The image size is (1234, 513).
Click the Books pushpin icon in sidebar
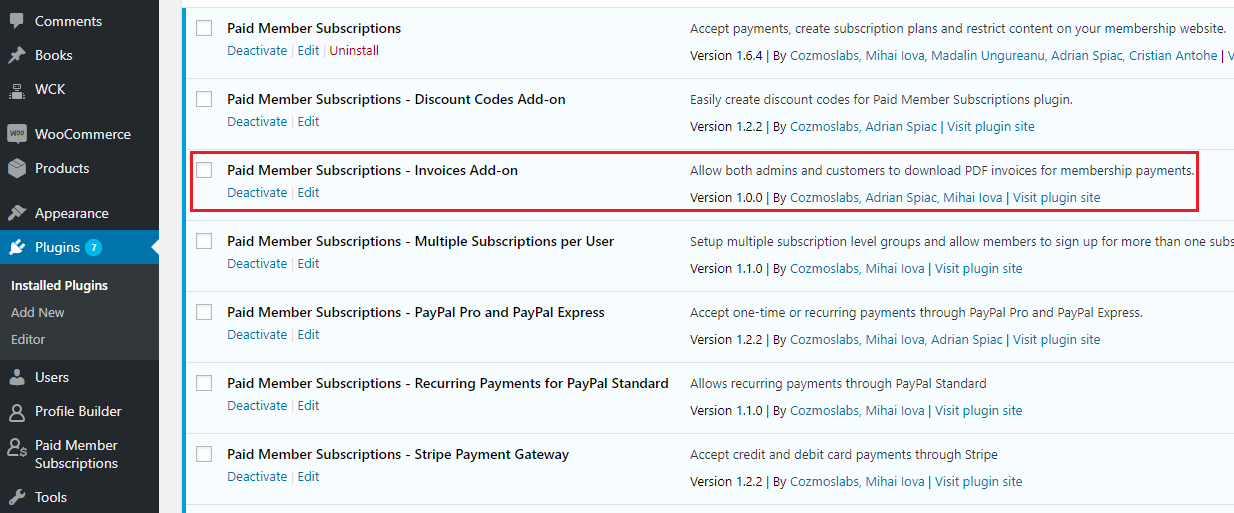[17, 55]
